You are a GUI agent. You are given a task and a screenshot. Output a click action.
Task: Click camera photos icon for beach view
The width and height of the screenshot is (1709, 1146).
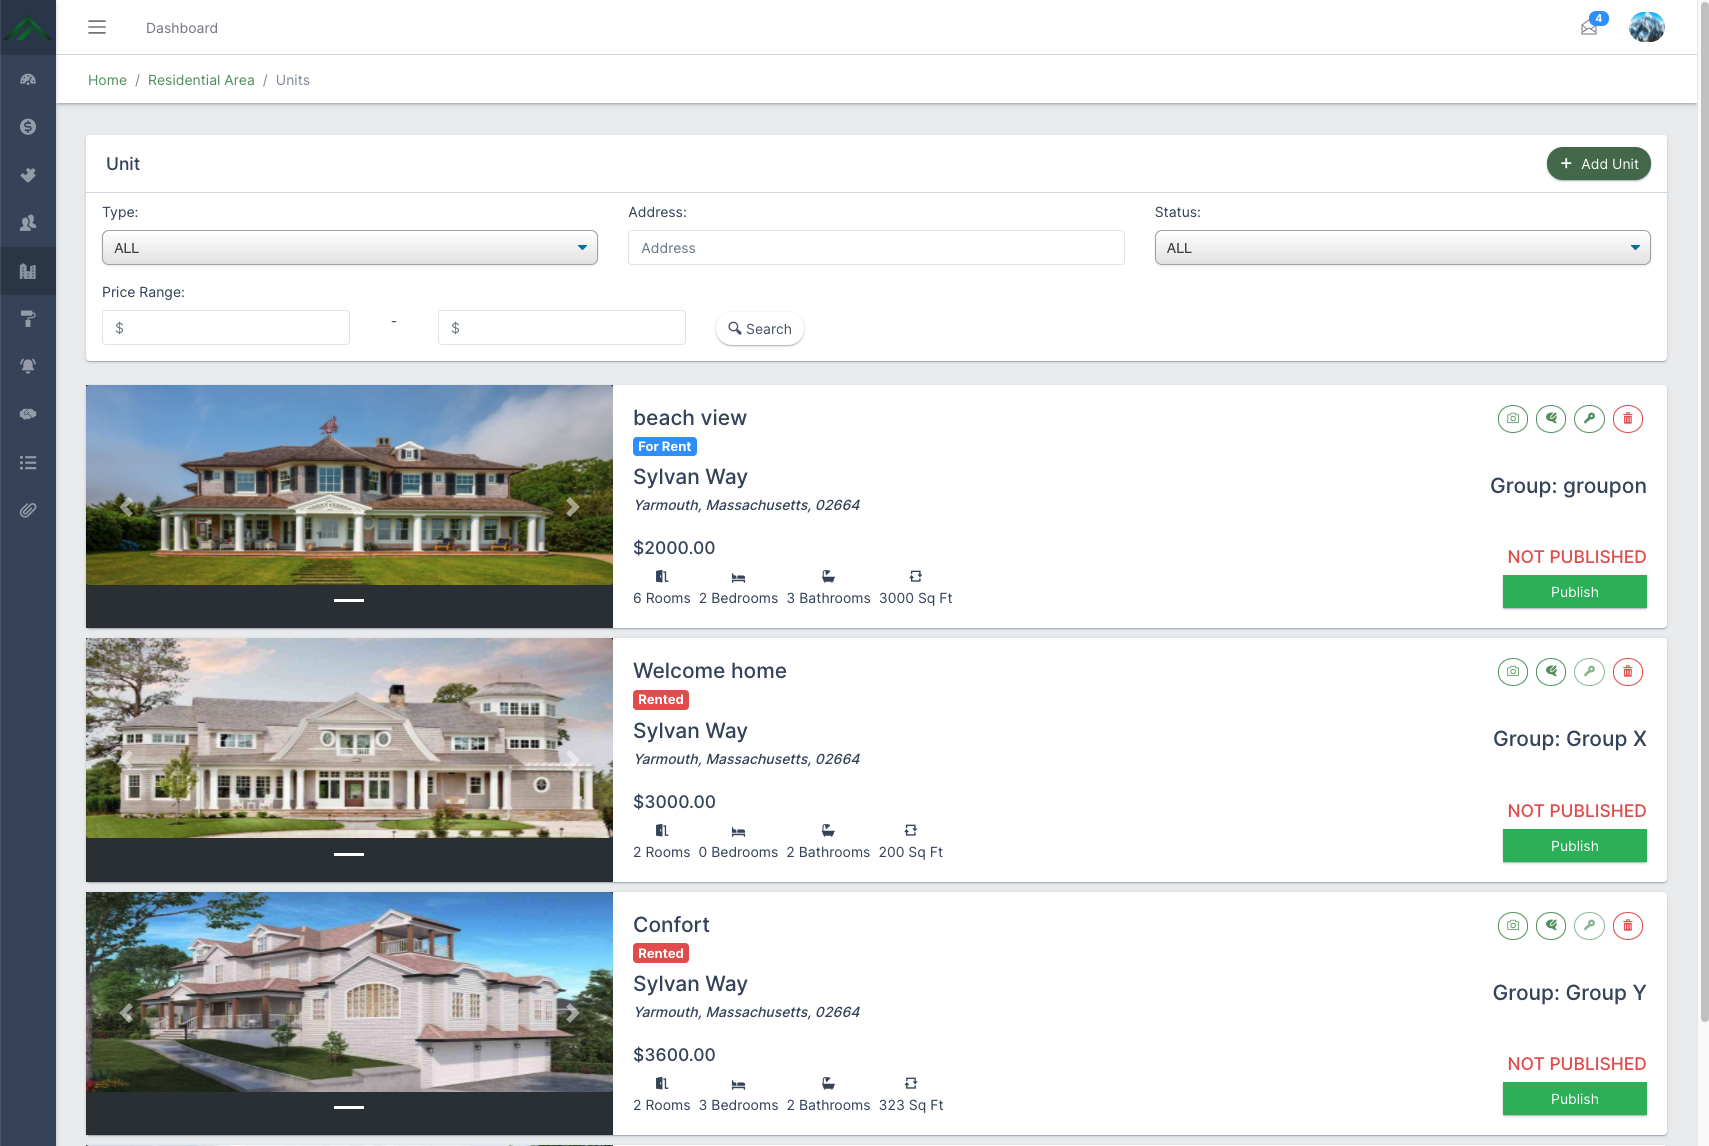1513,419
